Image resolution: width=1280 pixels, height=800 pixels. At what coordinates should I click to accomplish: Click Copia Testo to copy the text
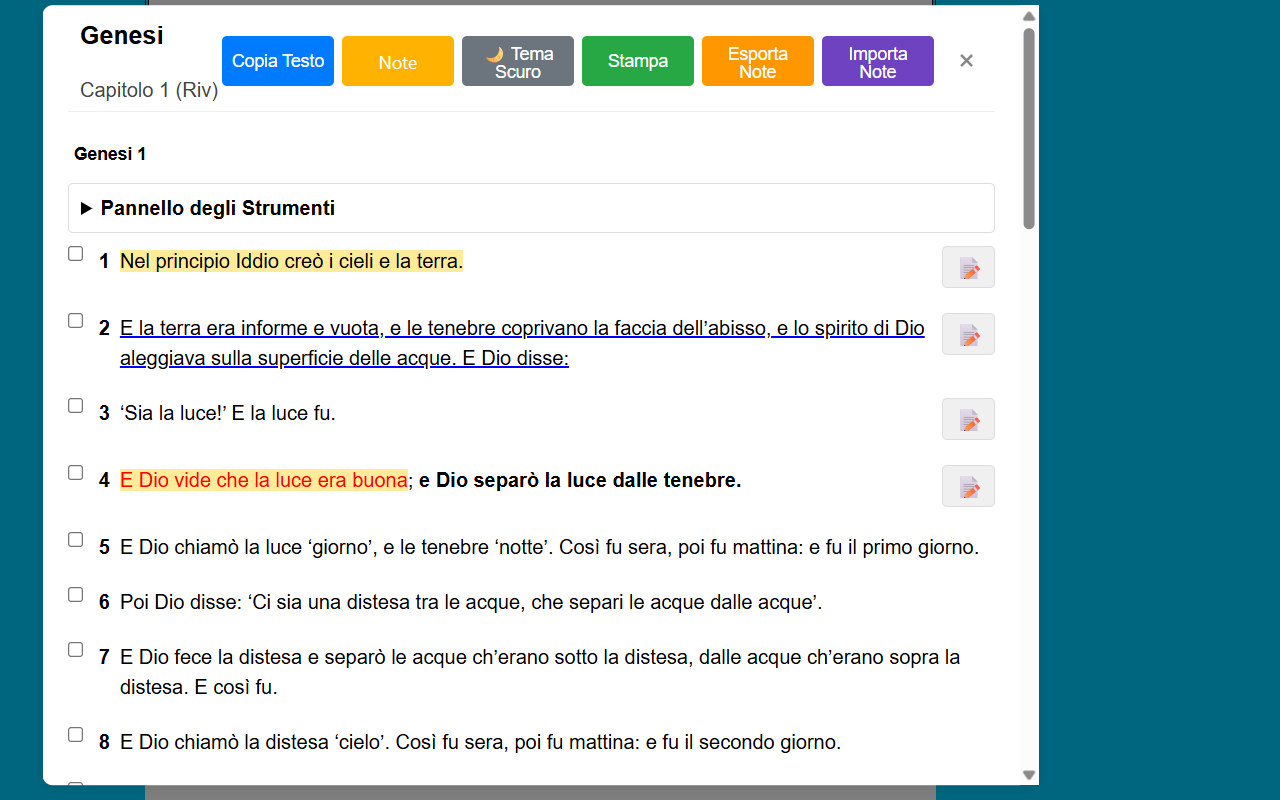point(277,61)
